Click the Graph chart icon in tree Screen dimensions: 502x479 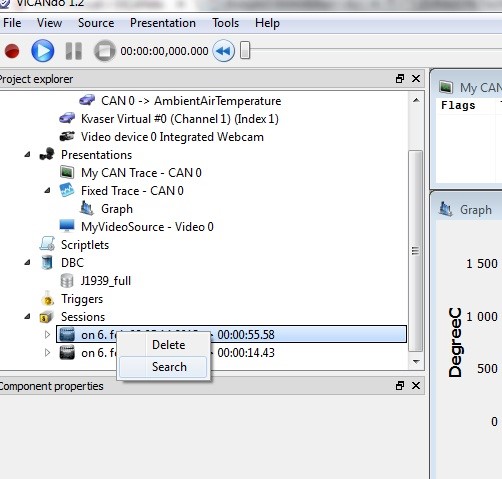[87, 208]
